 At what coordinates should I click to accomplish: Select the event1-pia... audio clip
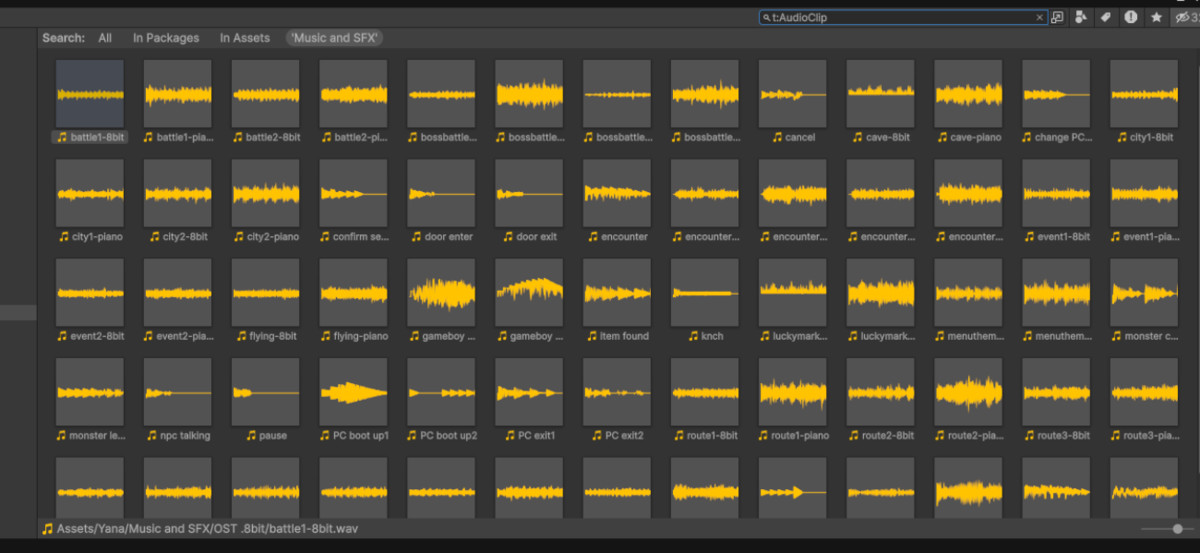click(1144, 202)
